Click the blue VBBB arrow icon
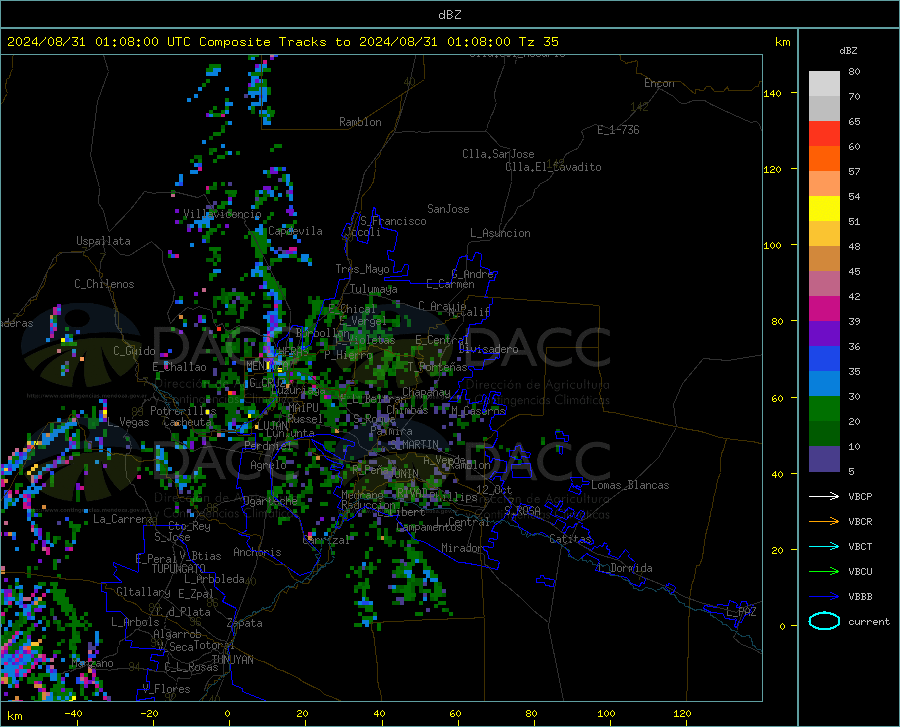Image resolution: width=900 pixels, height=727 pixels. tap(824, 597)
